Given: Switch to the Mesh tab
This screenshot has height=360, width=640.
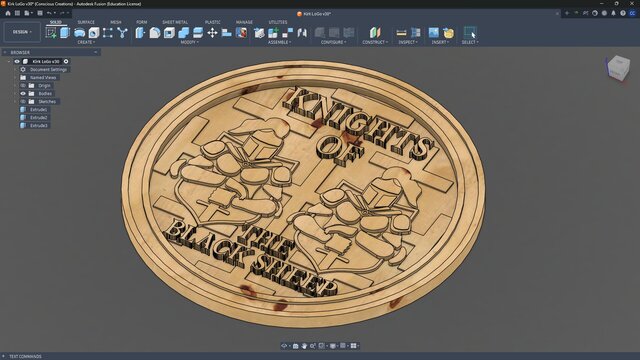Looking at the screenshot, I should pos(116,22).
